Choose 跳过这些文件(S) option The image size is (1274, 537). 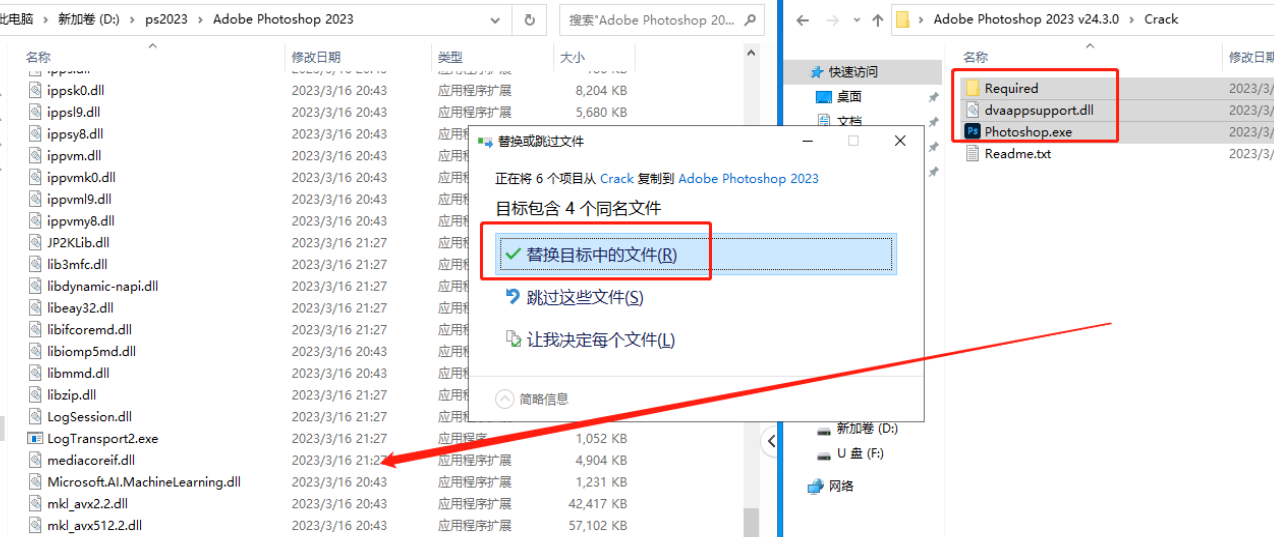pos(584,298)
